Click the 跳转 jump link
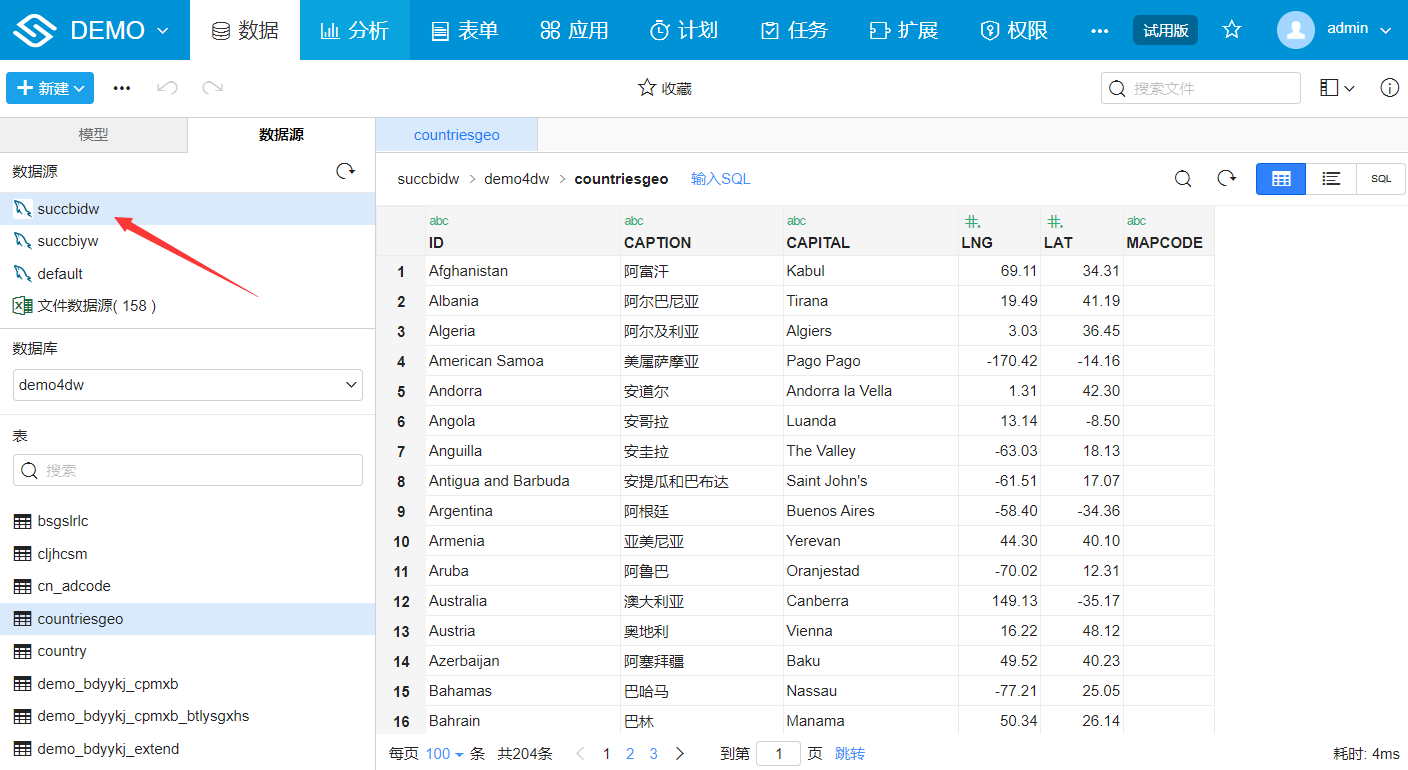 click(850, 754)
